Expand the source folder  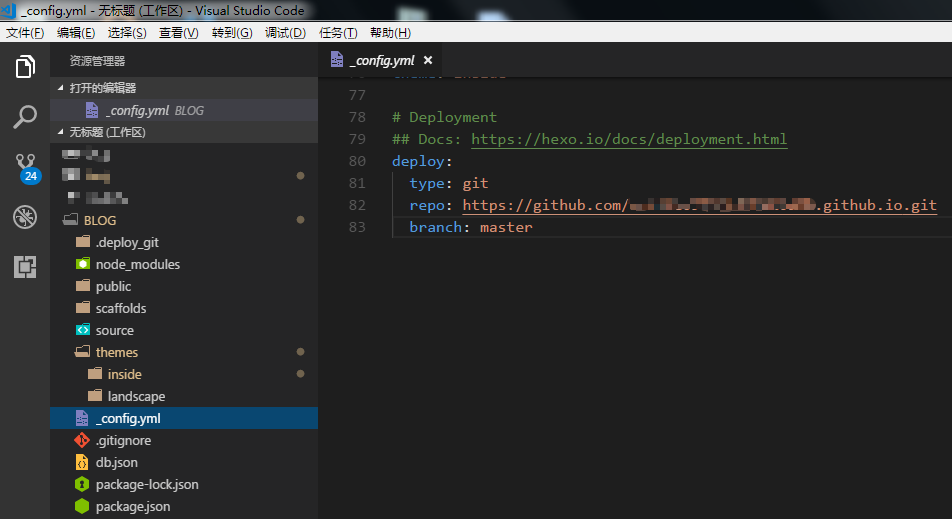184,330
